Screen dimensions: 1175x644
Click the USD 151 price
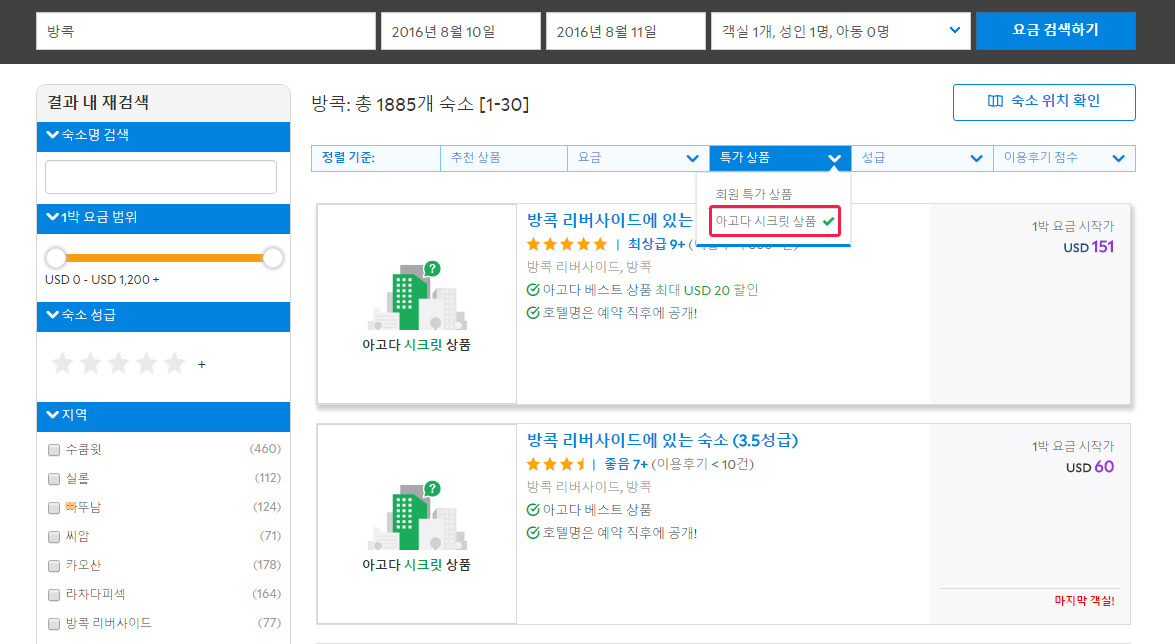pos(1088,247)
